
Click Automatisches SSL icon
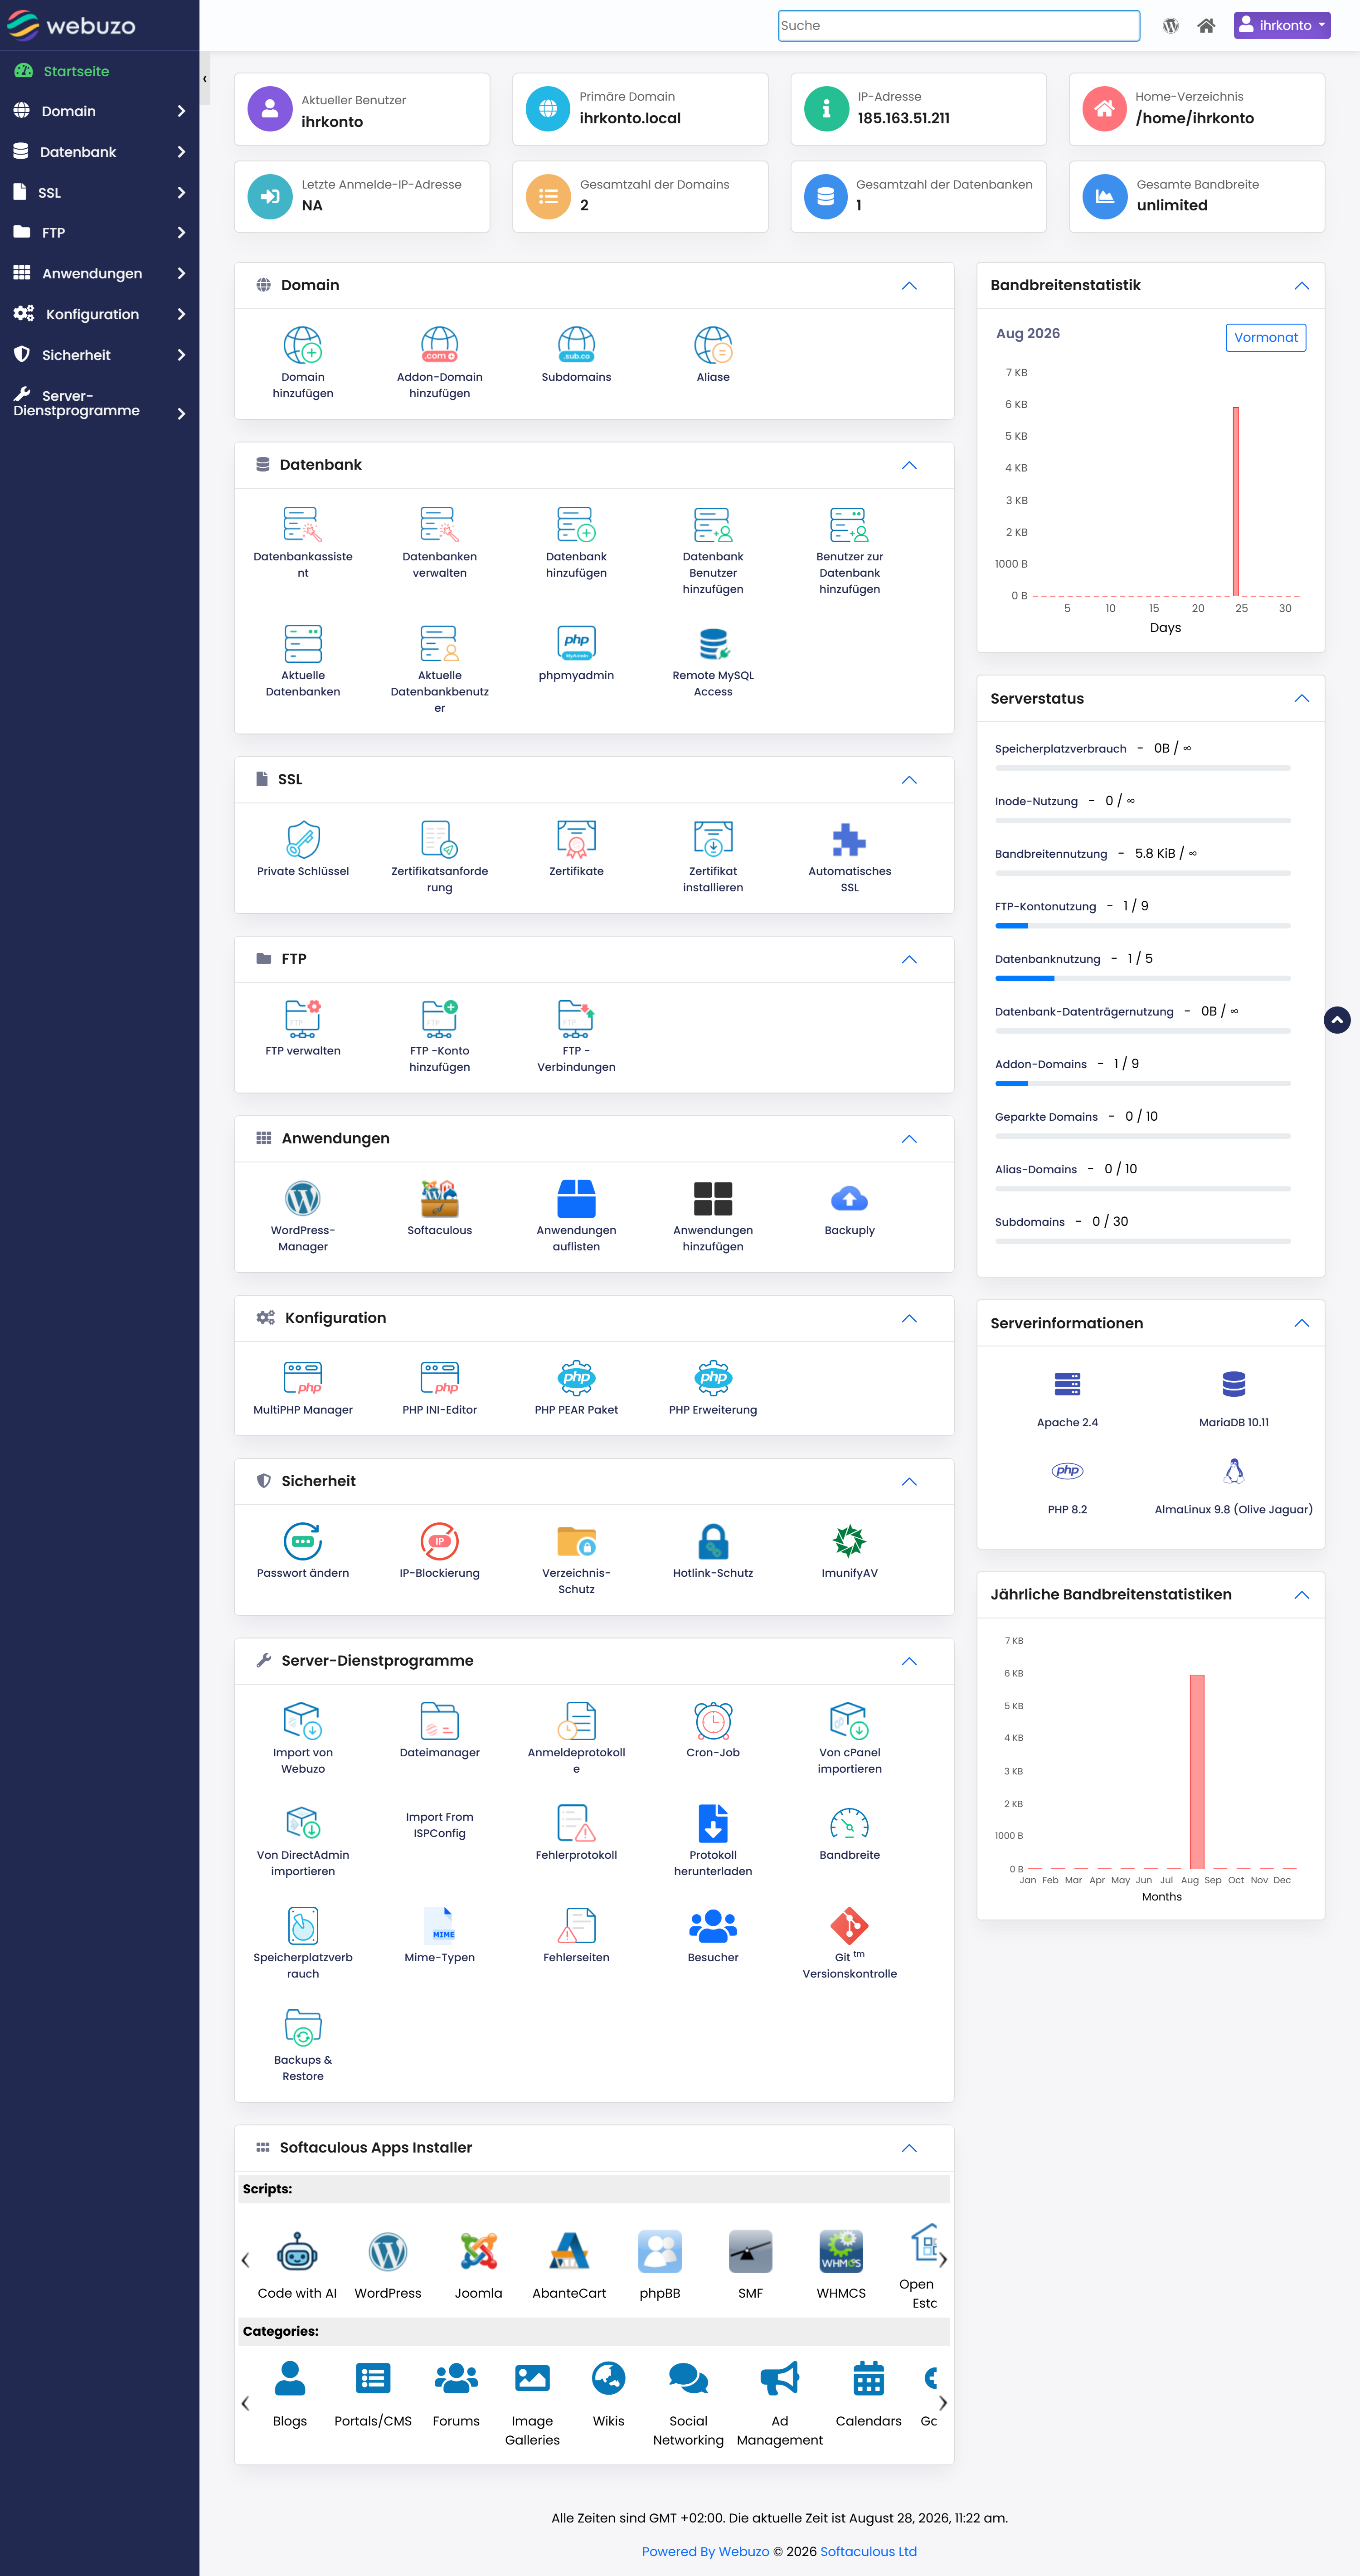849,839
